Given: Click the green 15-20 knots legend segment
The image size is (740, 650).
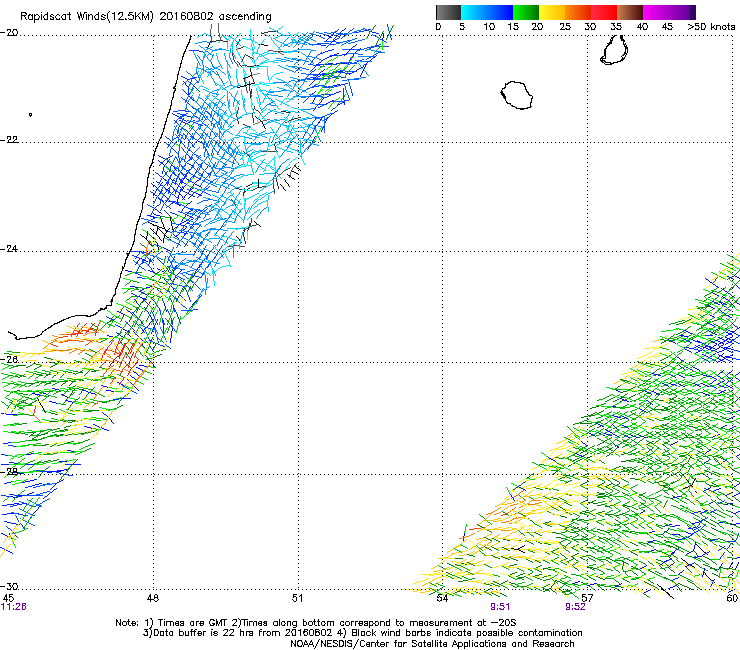Looking at the screenshot, I should pos(526,12).
